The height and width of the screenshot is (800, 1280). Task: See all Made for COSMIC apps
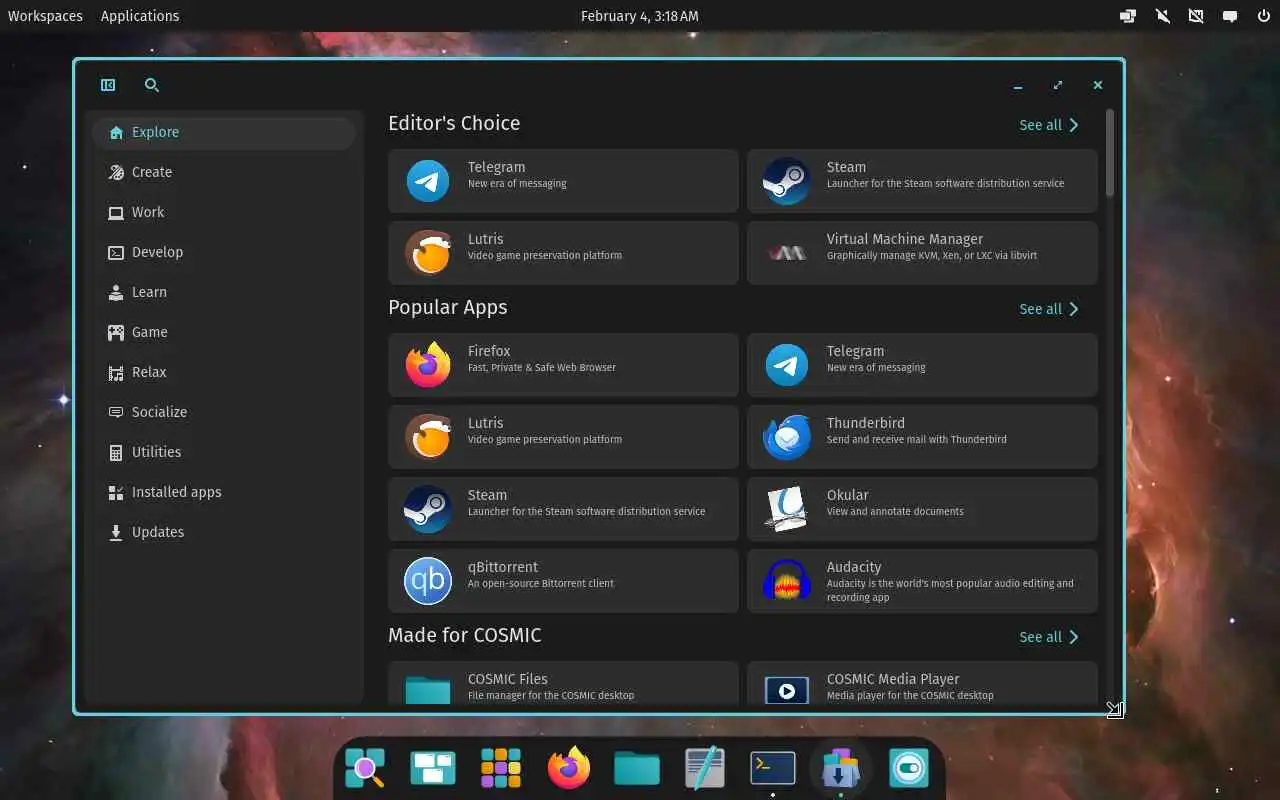(1049, 637)
